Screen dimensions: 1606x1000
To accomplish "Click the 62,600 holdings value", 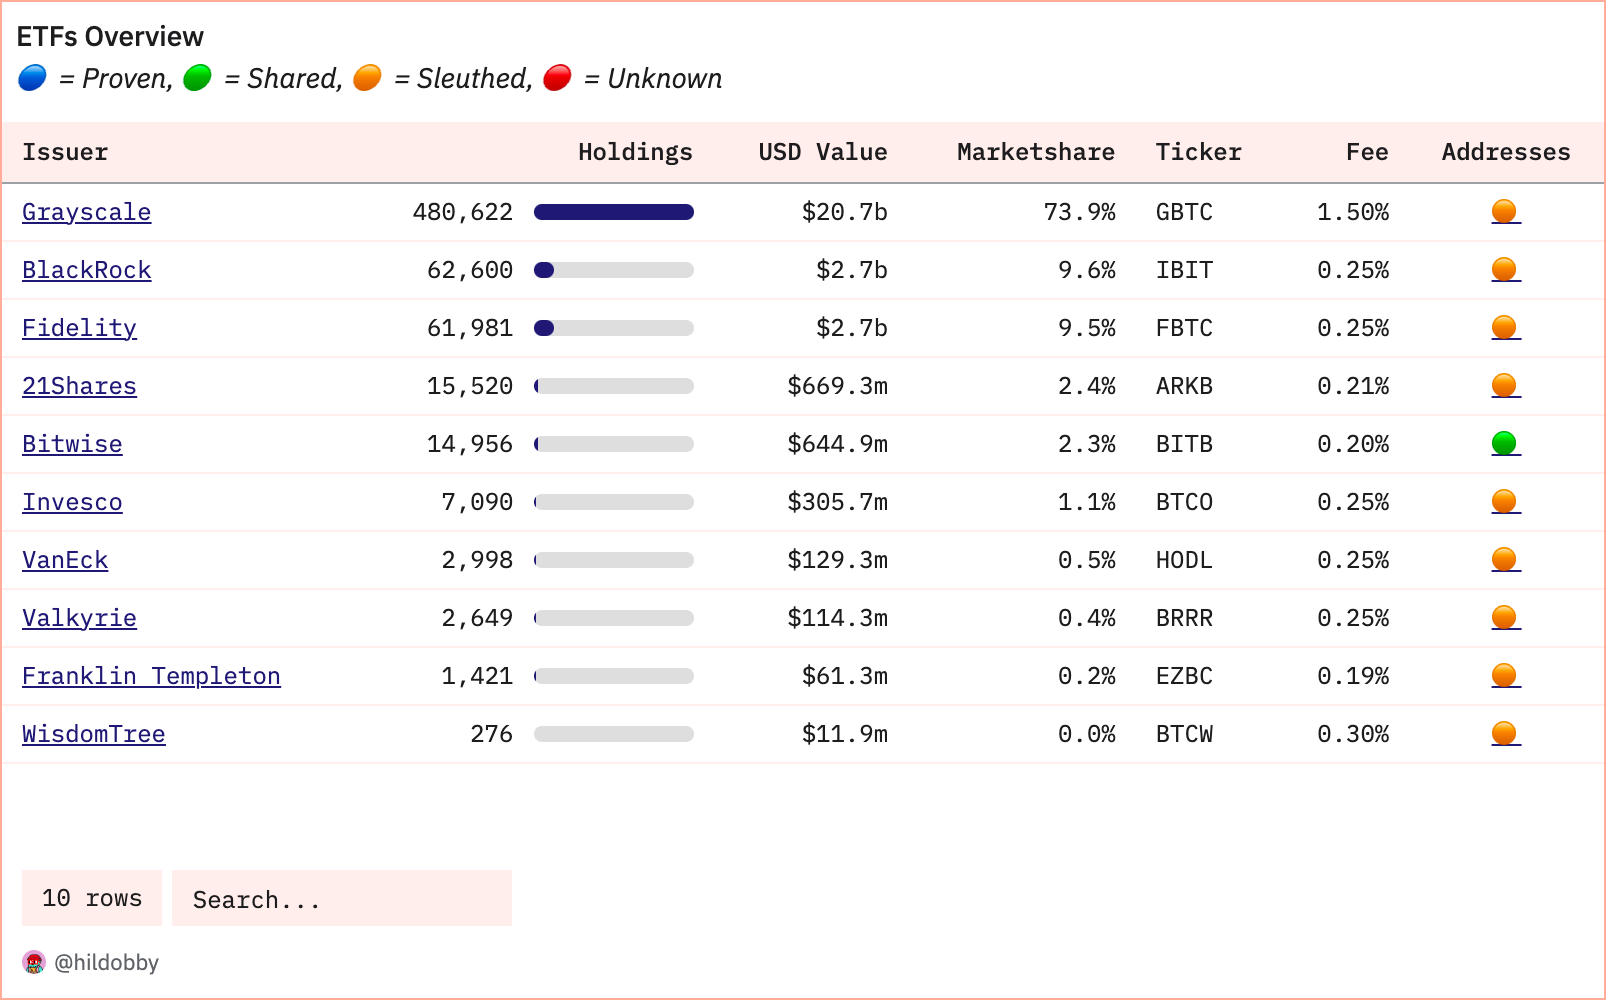I will (x=470, y=270).
